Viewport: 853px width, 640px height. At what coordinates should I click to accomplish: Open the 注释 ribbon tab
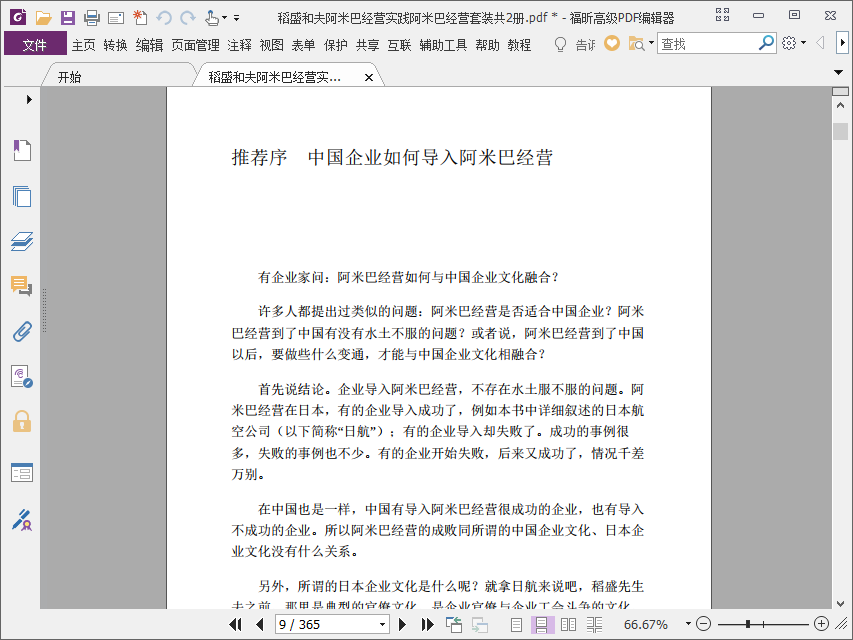point(239,45)
